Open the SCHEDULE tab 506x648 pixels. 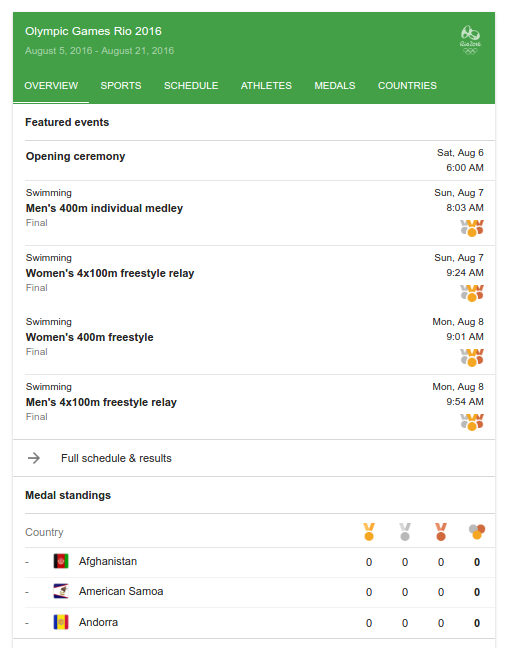click(191, 86)
